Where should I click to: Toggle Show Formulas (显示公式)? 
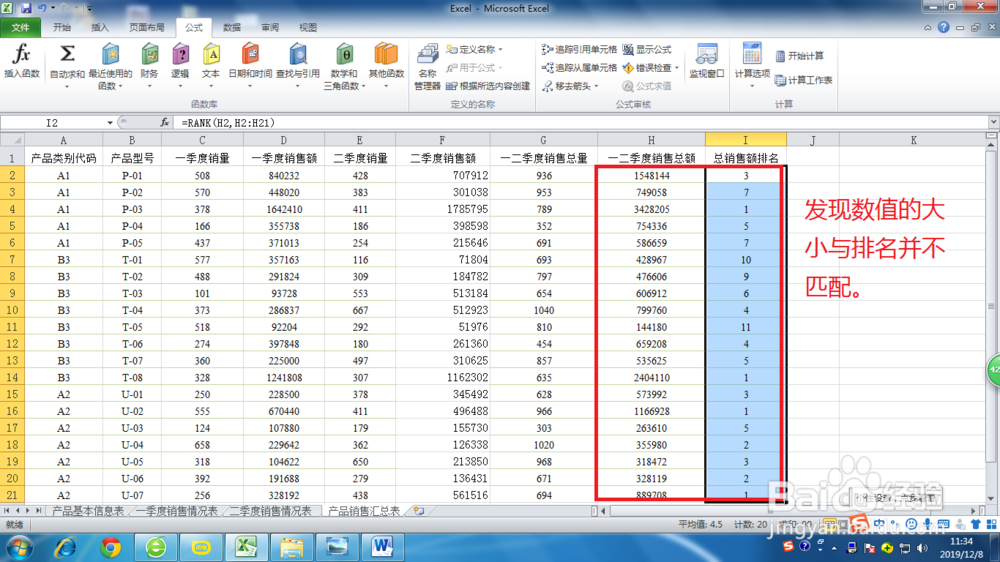click(x=647, y=49)
